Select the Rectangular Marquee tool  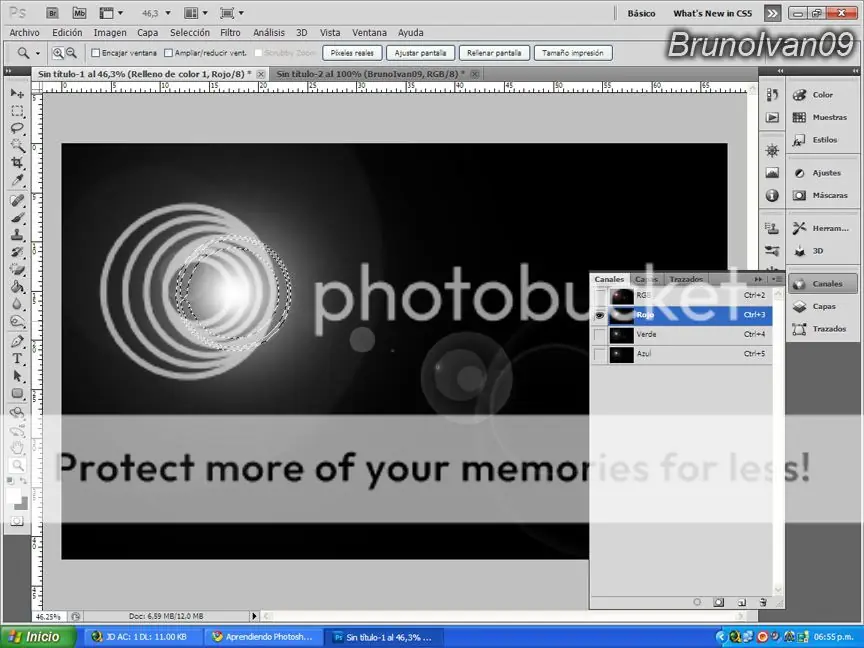(x=17, y=111)
